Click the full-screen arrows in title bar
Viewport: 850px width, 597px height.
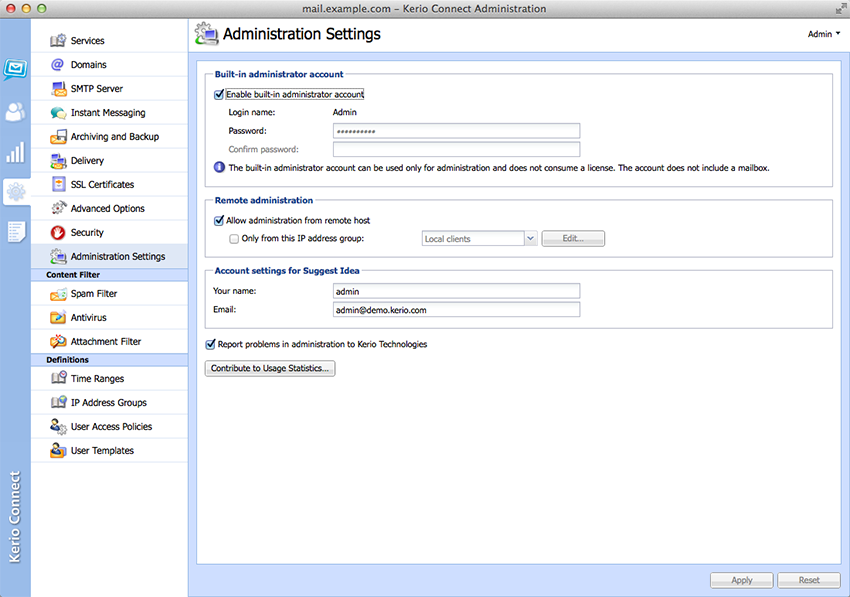tap(841, 8)
